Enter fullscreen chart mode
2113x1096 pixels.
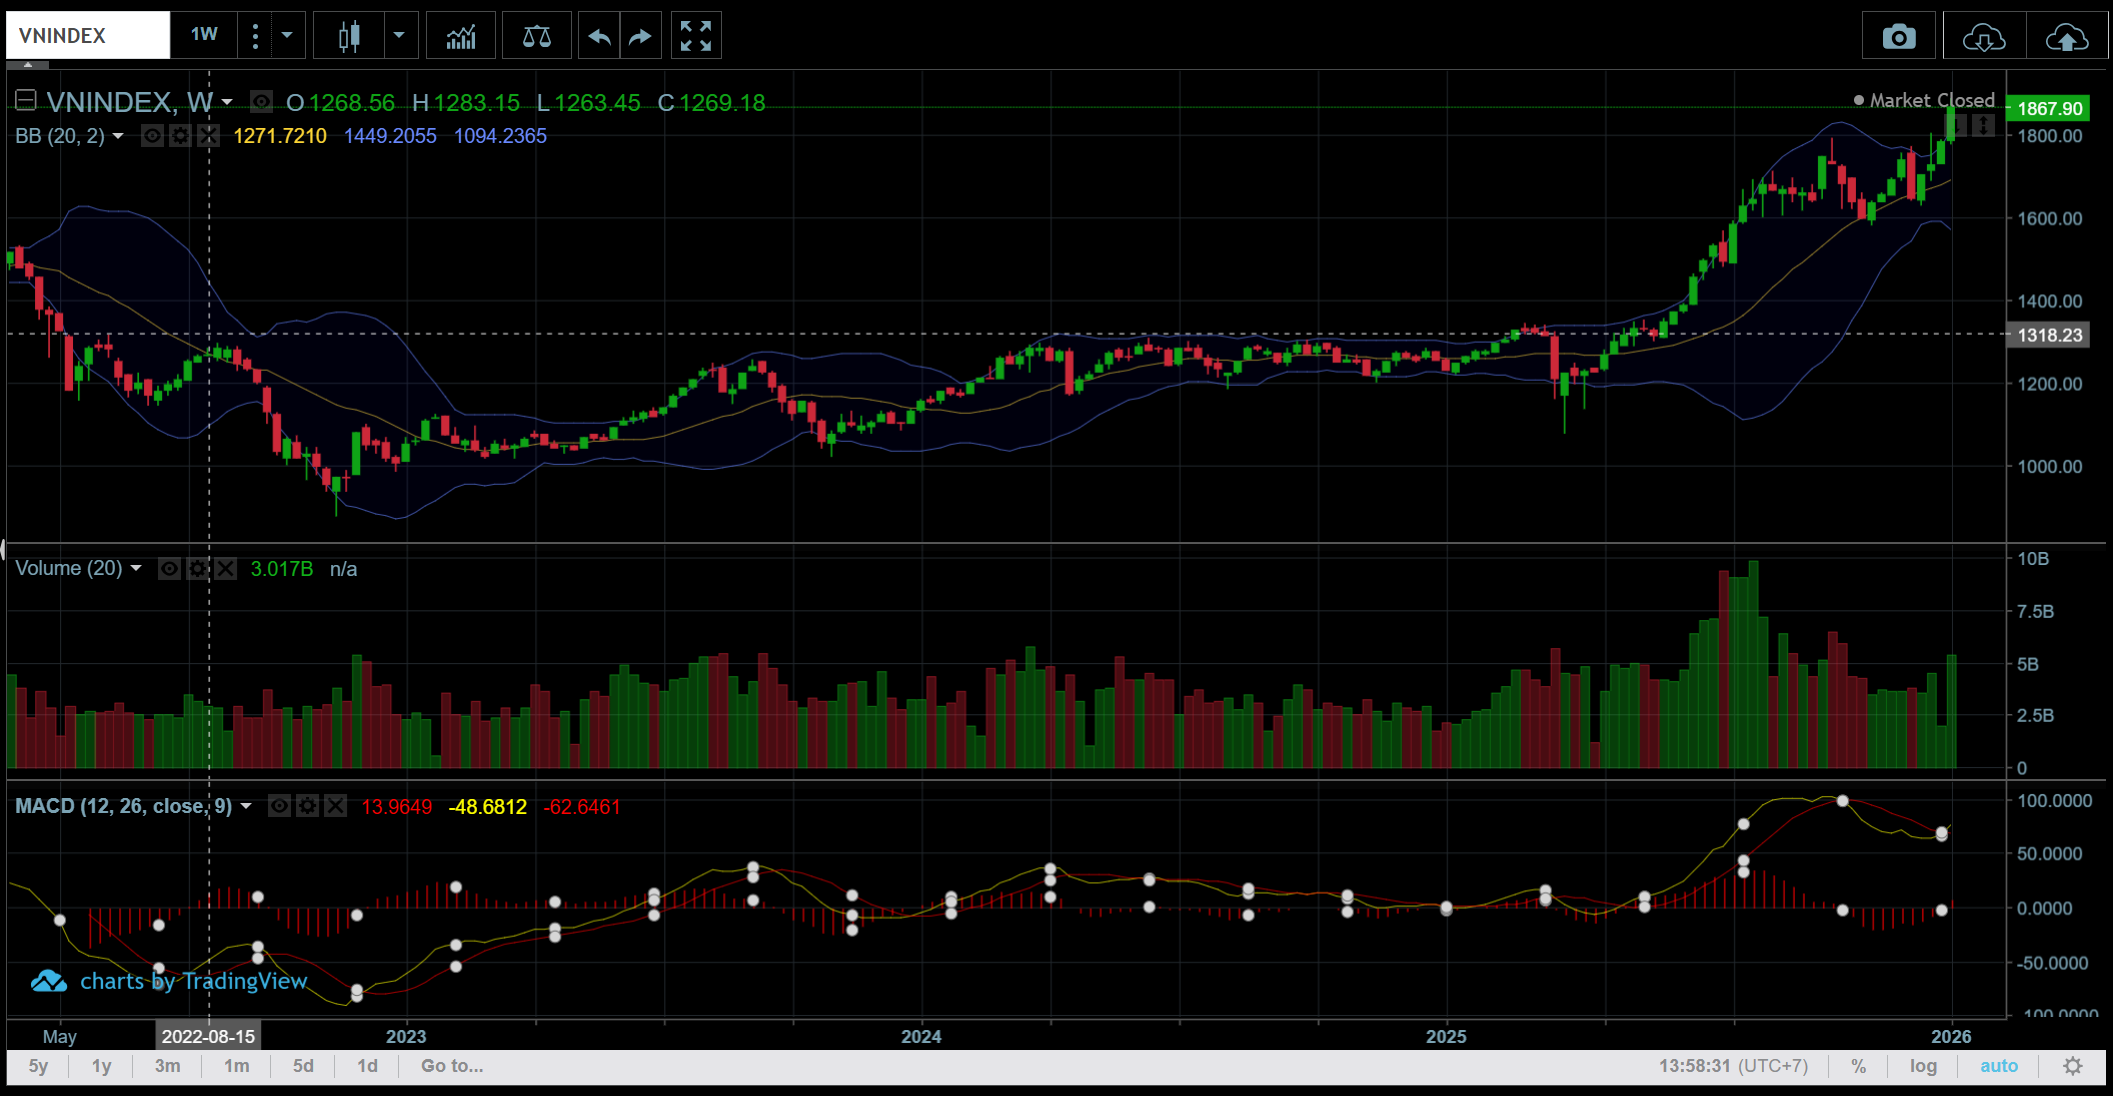coord(695,37)
